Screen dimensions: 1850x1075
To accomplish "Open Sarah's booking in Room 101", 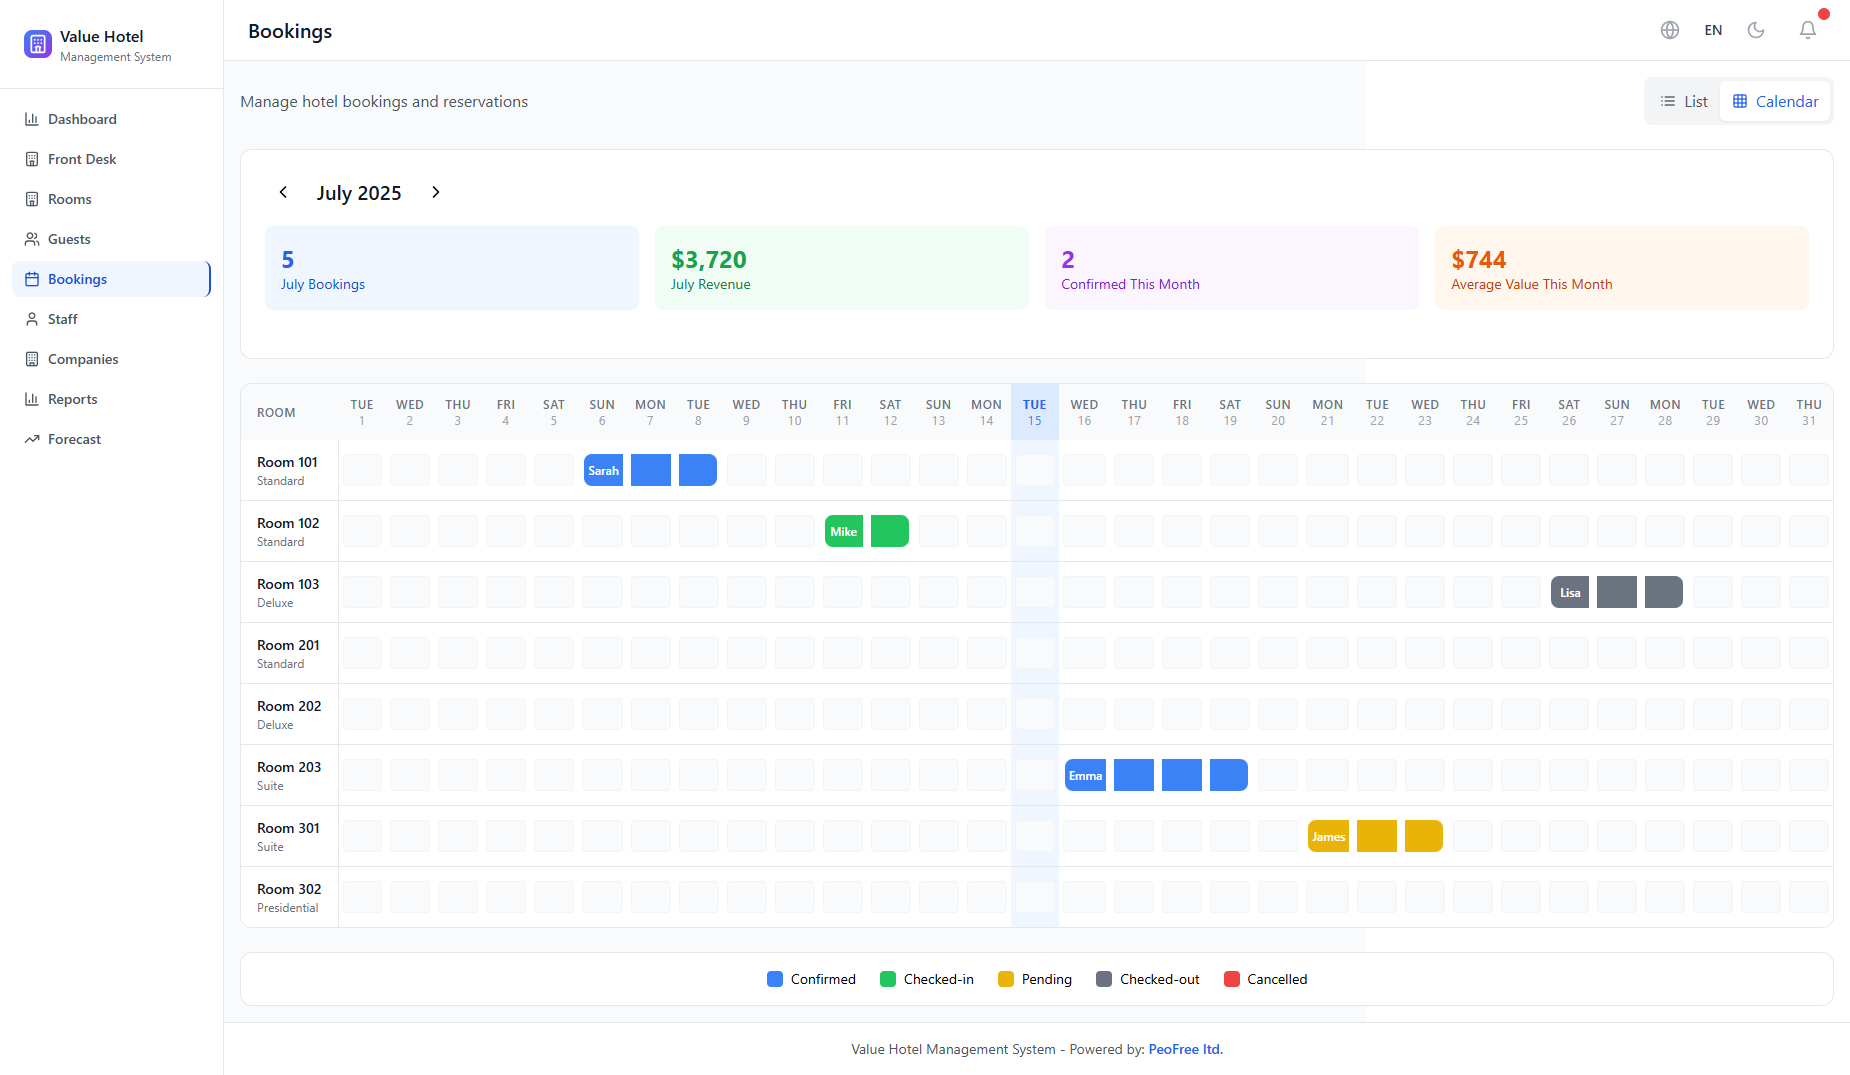I will coord(603,470).
